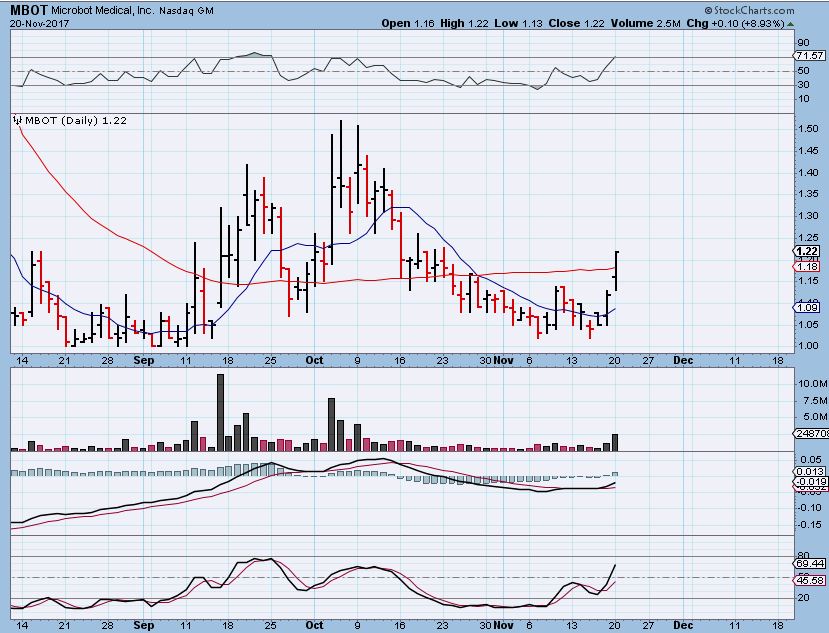The image size is (829, 633).
Task: Click the MACD -0.019 value tag
Action: (809, 482)
